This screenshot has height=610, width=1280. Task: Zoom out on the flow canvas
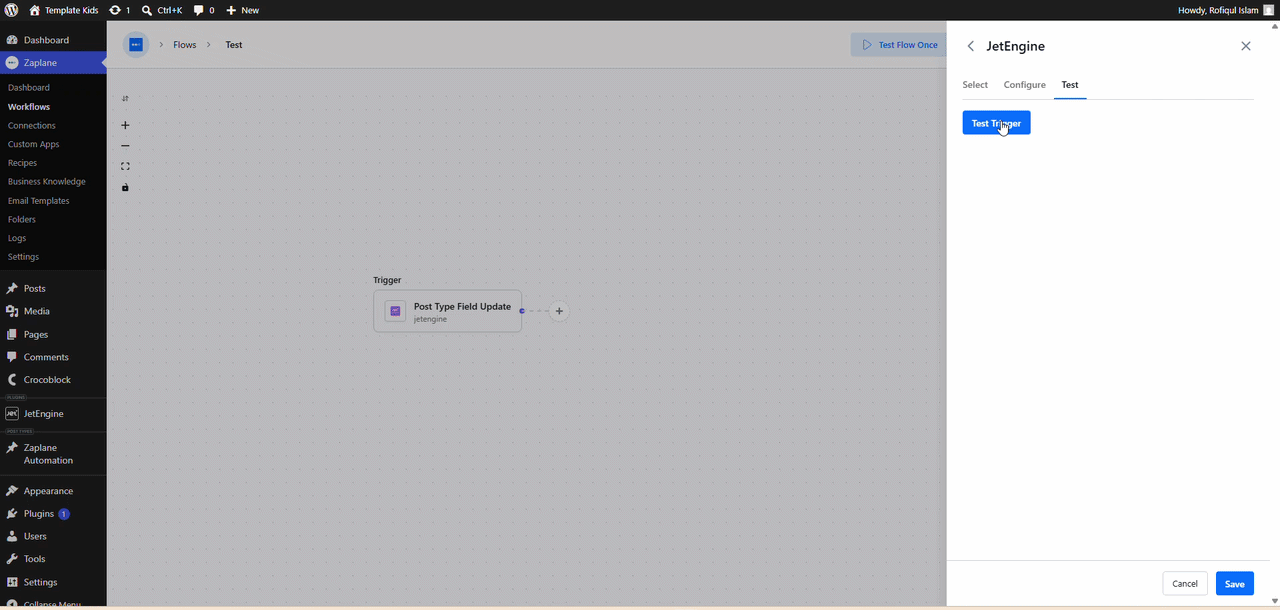coord(125,146)
